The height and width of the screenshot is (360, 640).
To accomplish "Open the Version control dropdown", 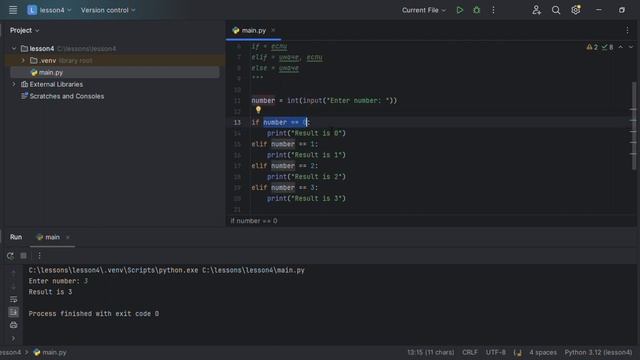I will [x=108, y=10].
